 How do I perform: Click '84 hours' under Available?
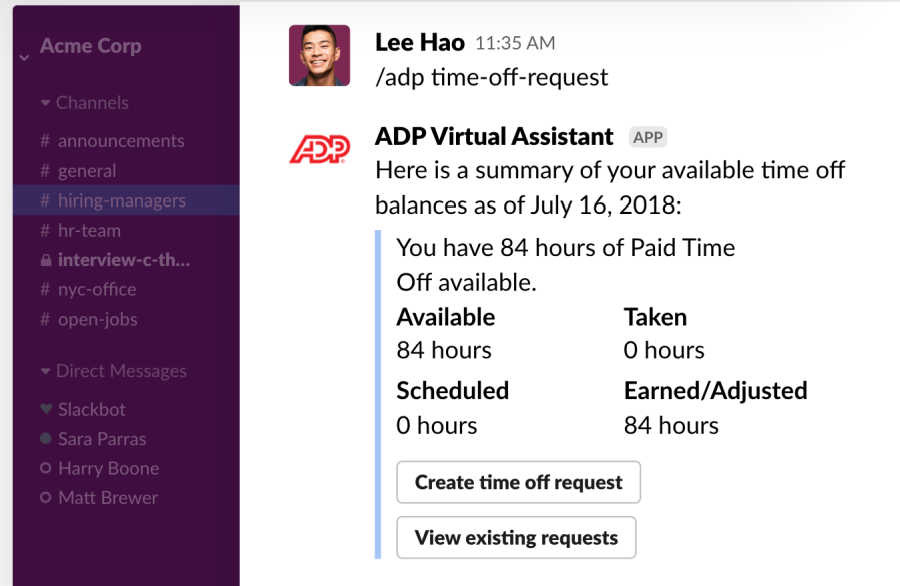(444, 350)
